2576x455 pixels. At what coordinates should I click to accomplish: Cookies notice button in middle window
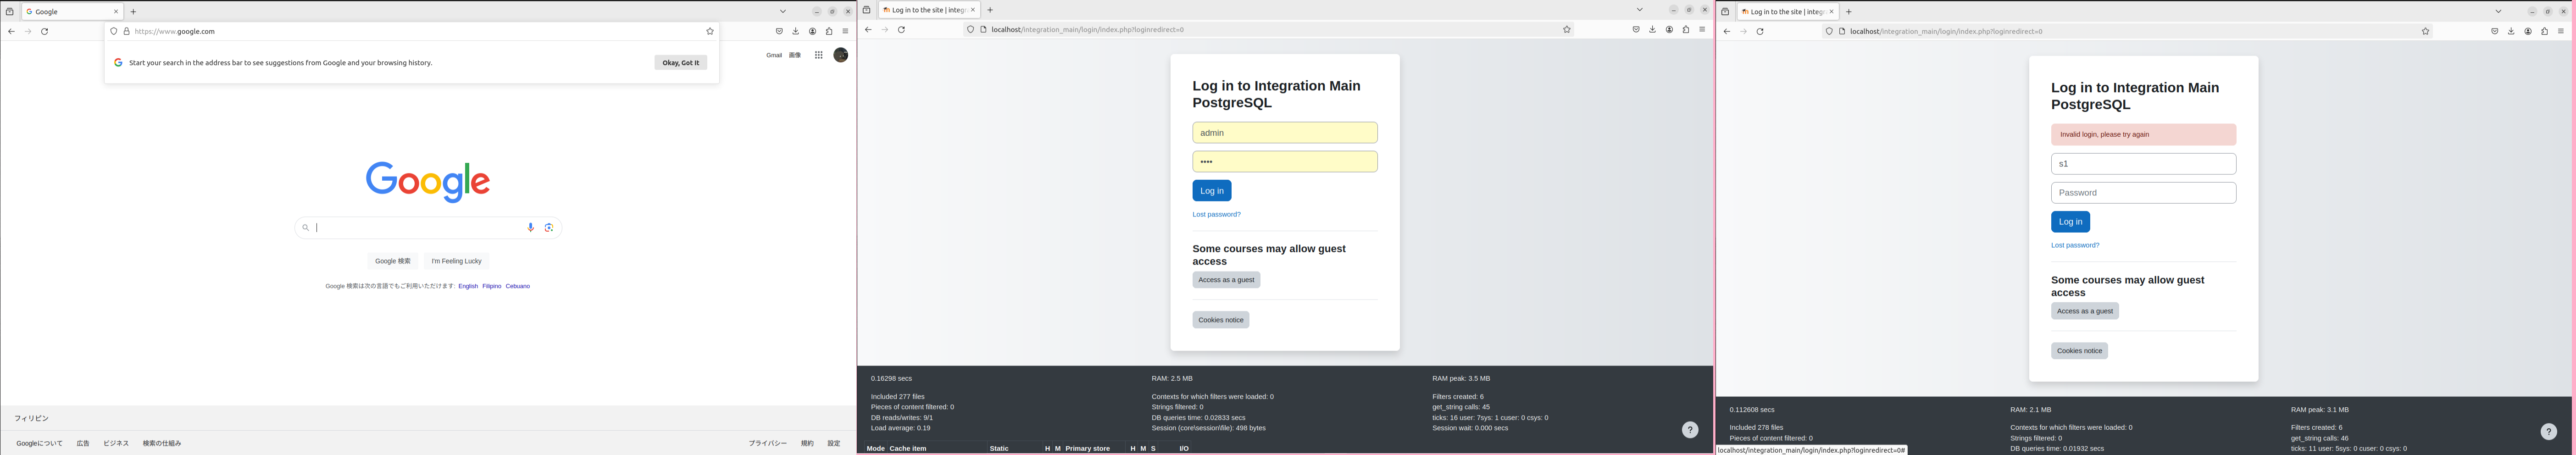[1221, 320]
